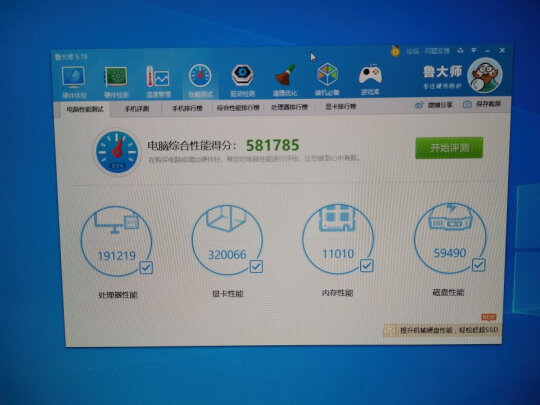Click the memory score 11010
Screen dimensions: 540x405
click(338, 254)
